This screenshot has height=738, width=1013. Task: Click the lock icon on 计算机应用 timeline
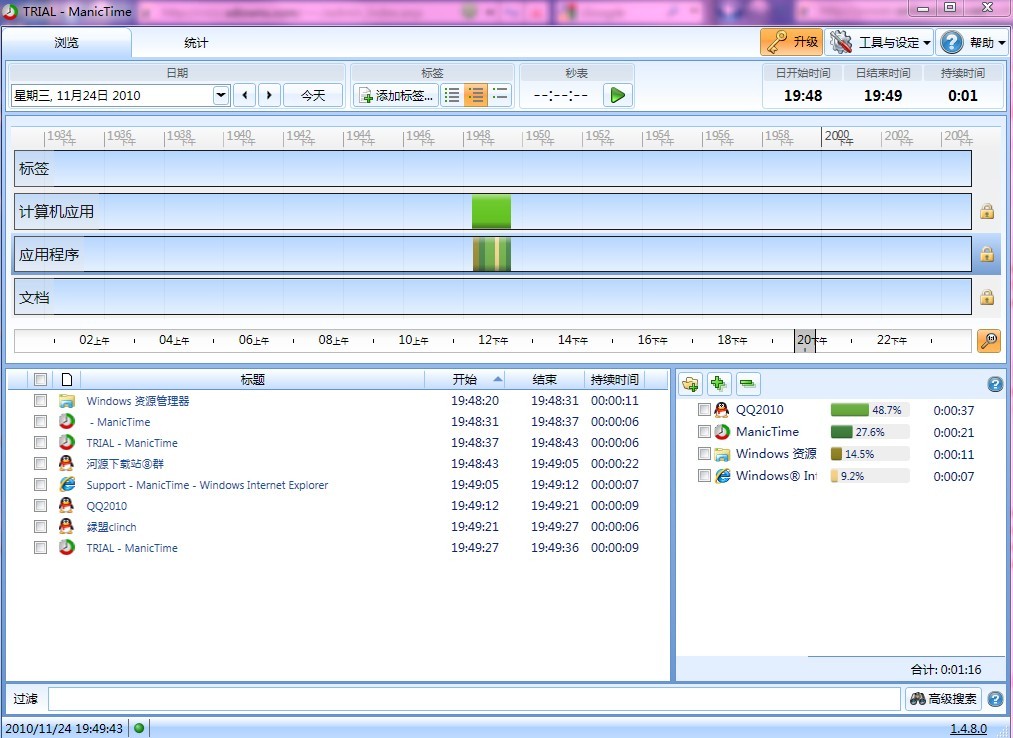point(987,211)
